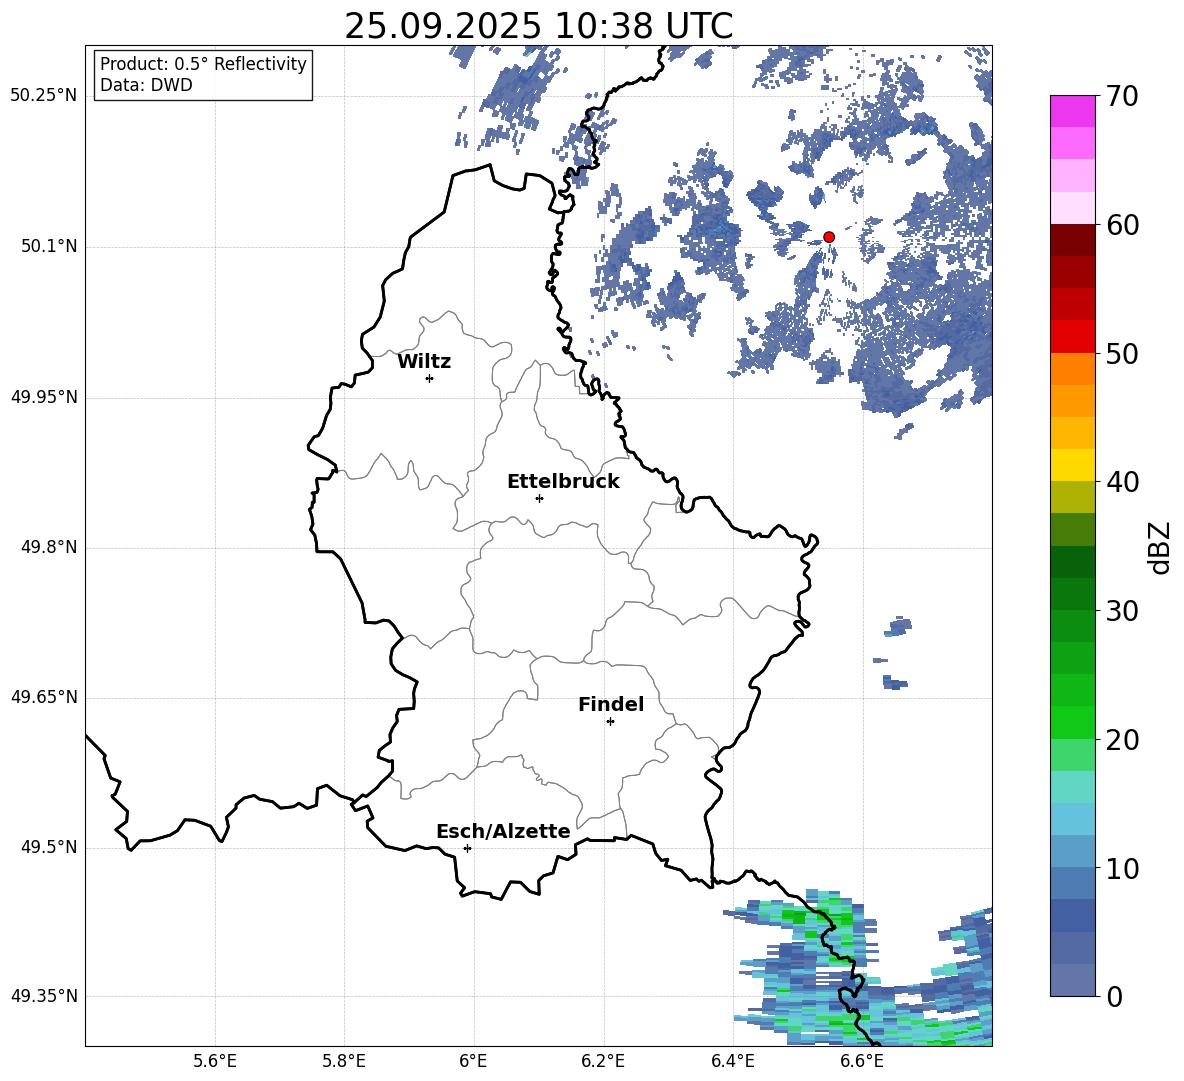The image size is (1184, 1081).
Task: Pick the olive colorbar segment below 40
Action: pyautogui.click(x=1073, y=497)
